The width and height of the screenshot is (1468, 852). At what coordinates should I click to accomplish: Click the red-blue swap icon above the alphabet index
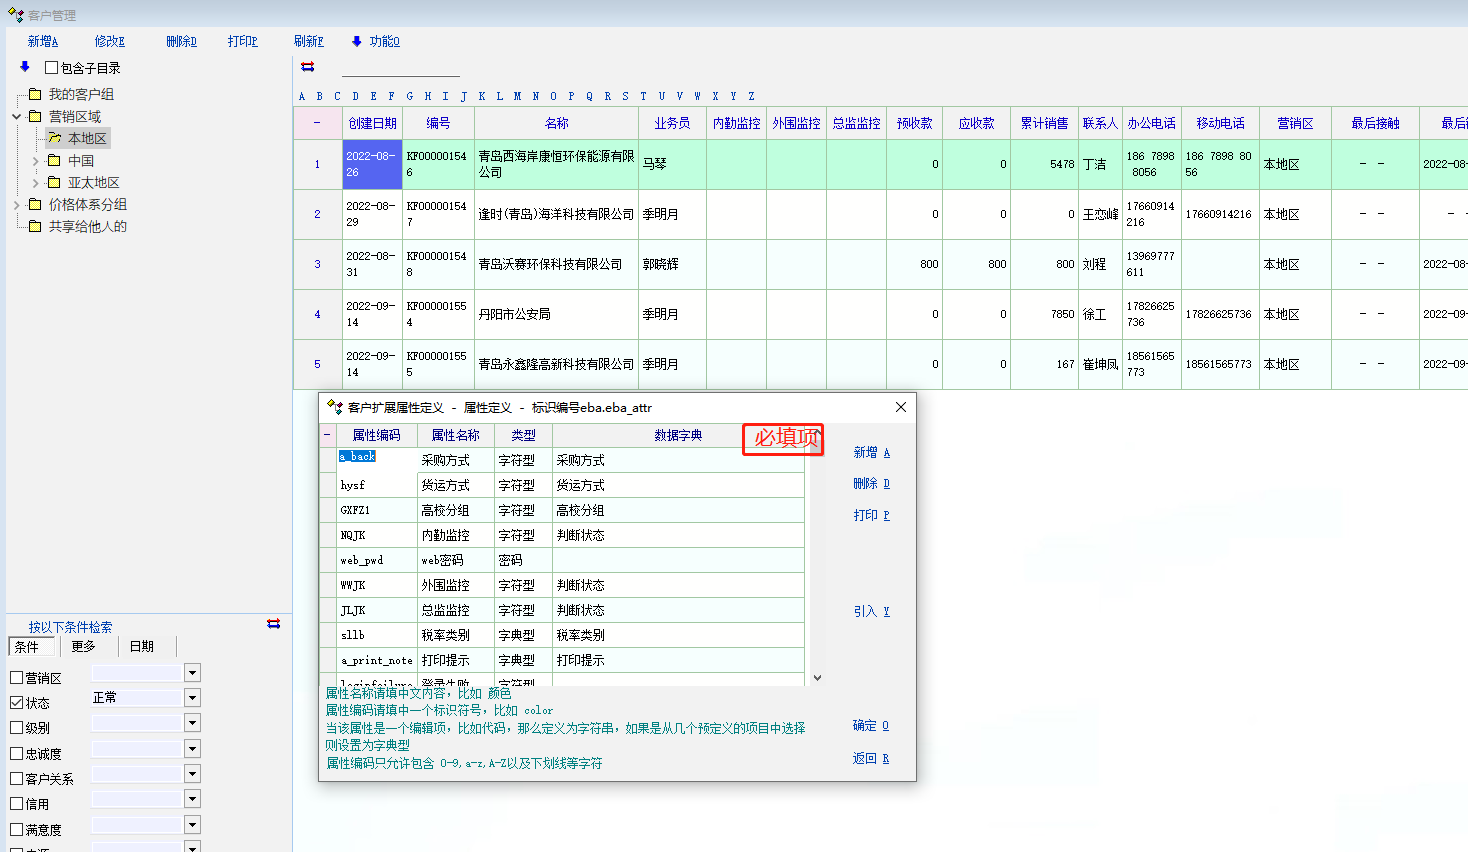point(308,67)
